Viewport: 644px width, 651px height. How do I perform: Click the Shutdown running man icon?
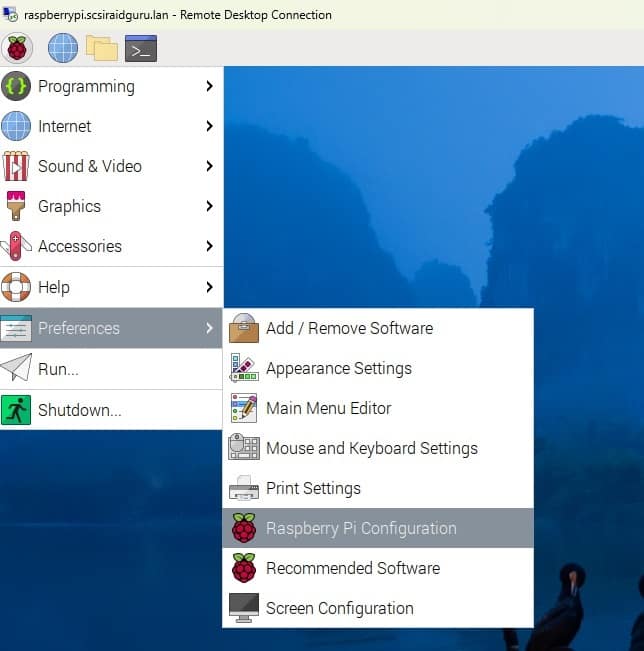pyautogui.click(x=16, y=410)
